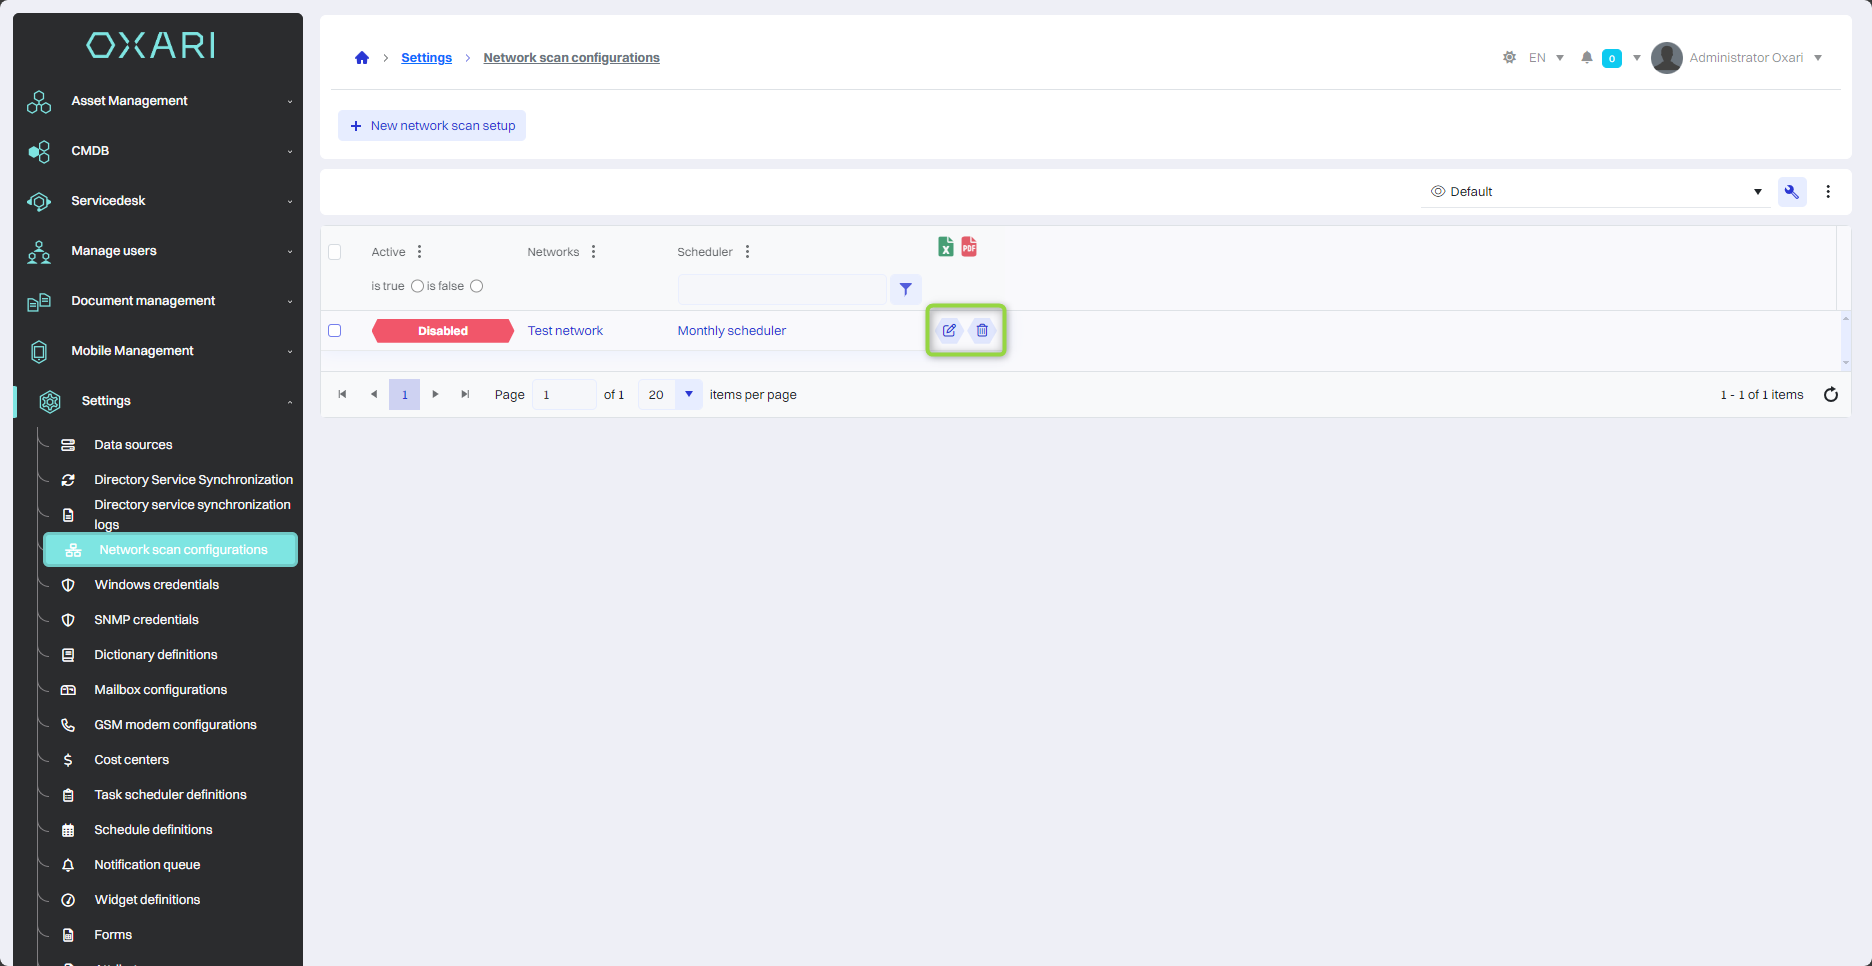
Task: Click the edit icon for Test network row
Action: [949, 330]
